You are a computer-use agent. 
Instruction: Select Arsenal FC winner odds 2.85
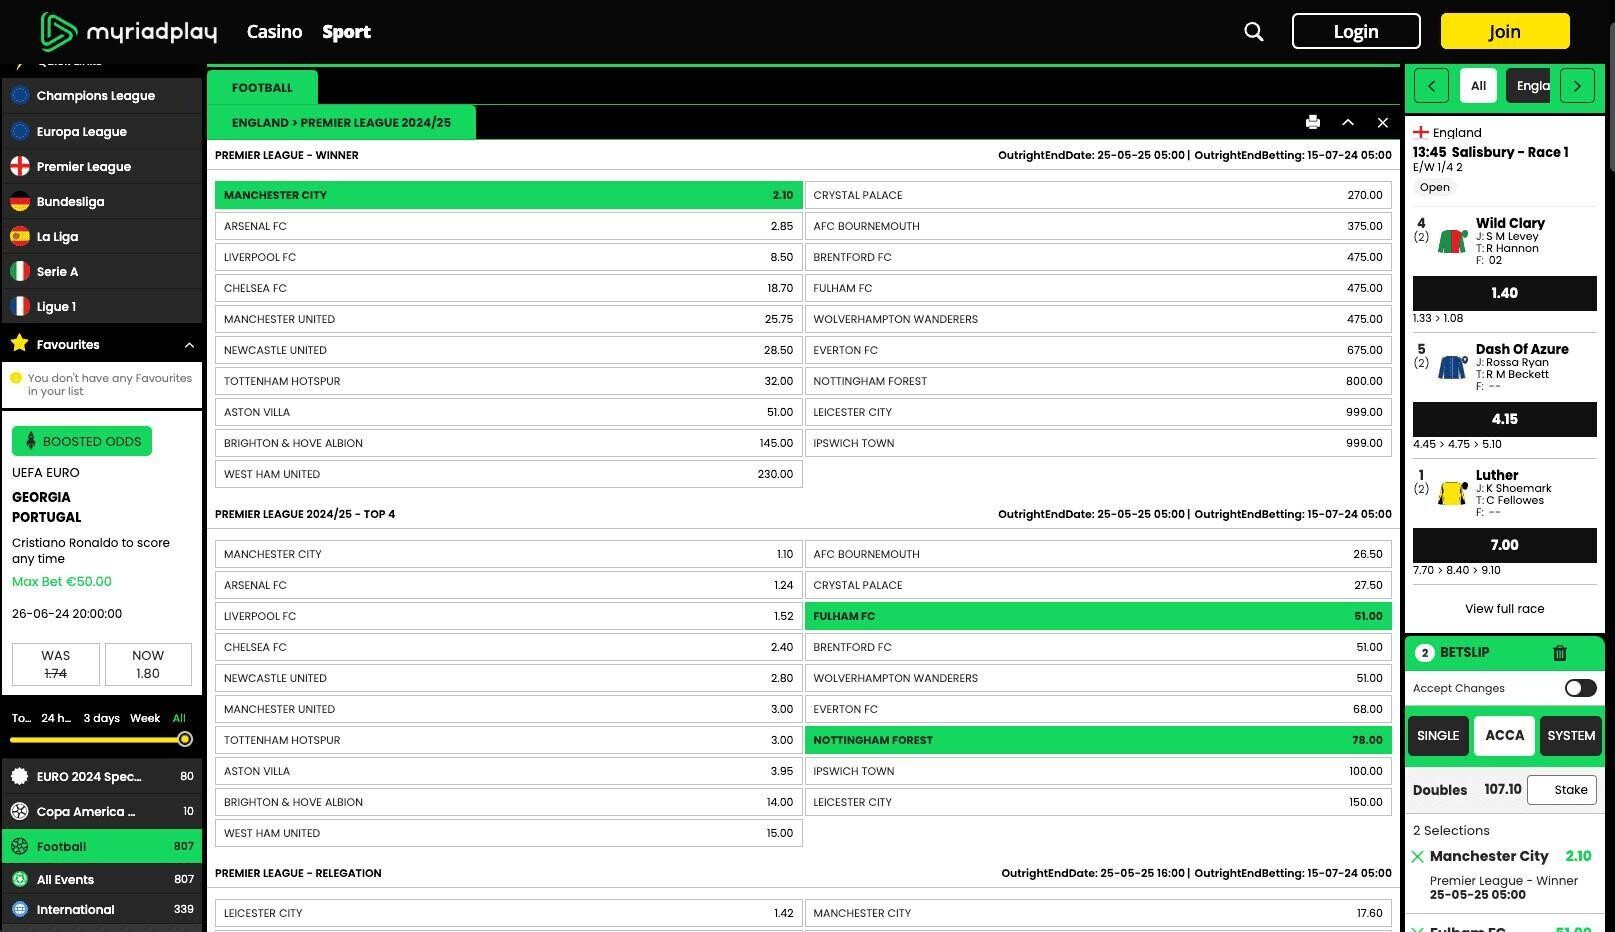pyautogui.click(x=509, y=226)
